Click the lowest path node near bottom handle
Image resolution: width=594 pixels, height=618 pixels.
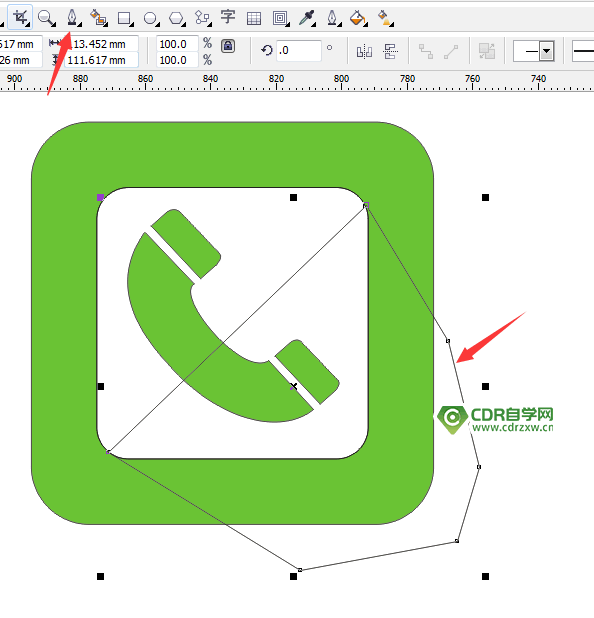point(300,570)
